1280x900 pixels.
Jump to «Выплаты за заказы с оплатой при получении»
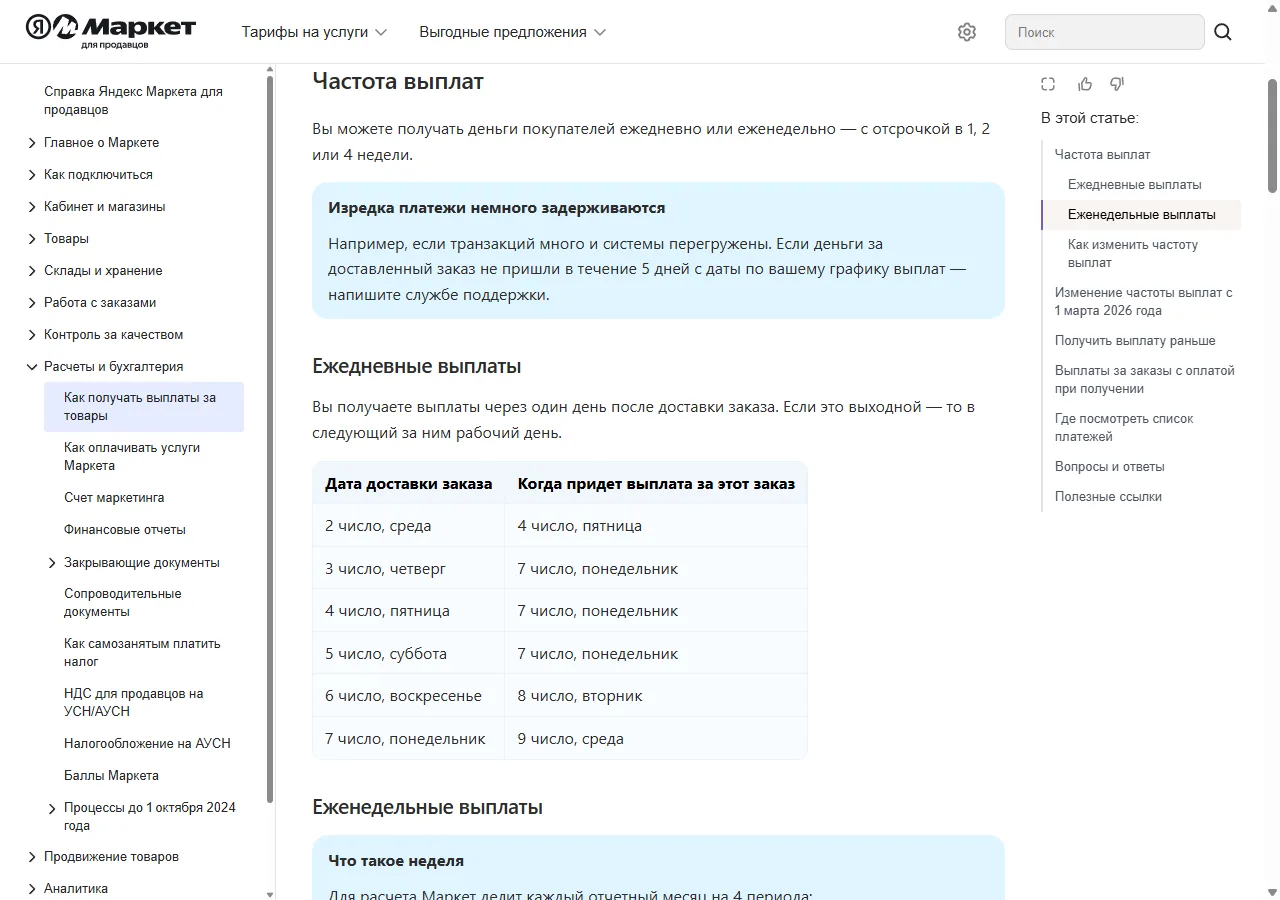(x=1145, y=380)
